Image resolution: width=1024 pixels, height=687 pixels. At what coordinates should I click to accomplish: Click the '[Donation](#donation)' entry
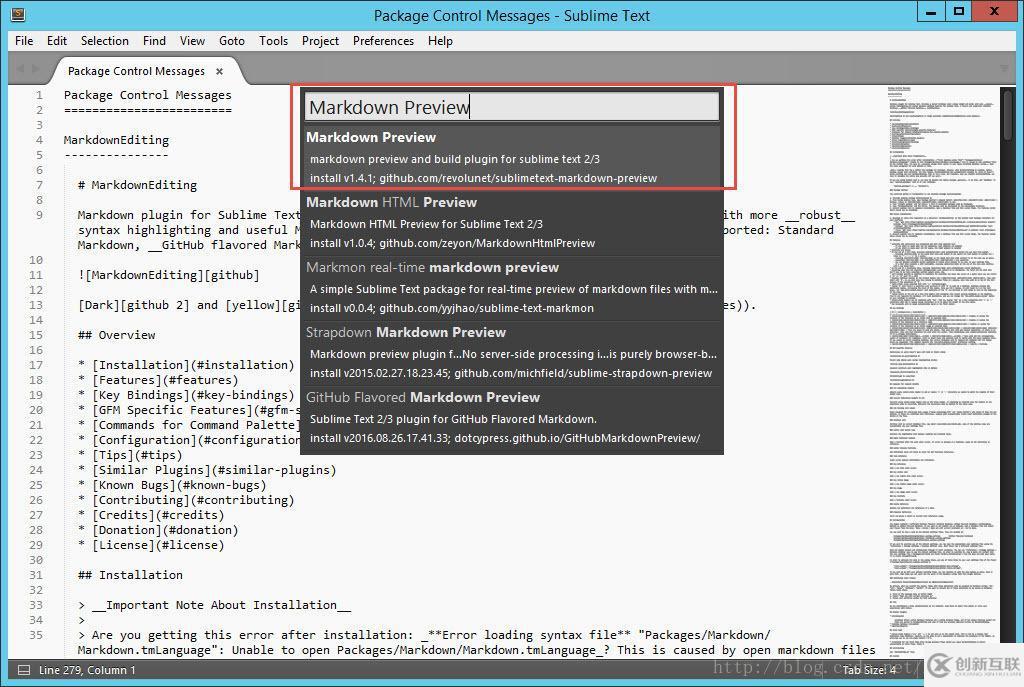click(x=165, y=530)
